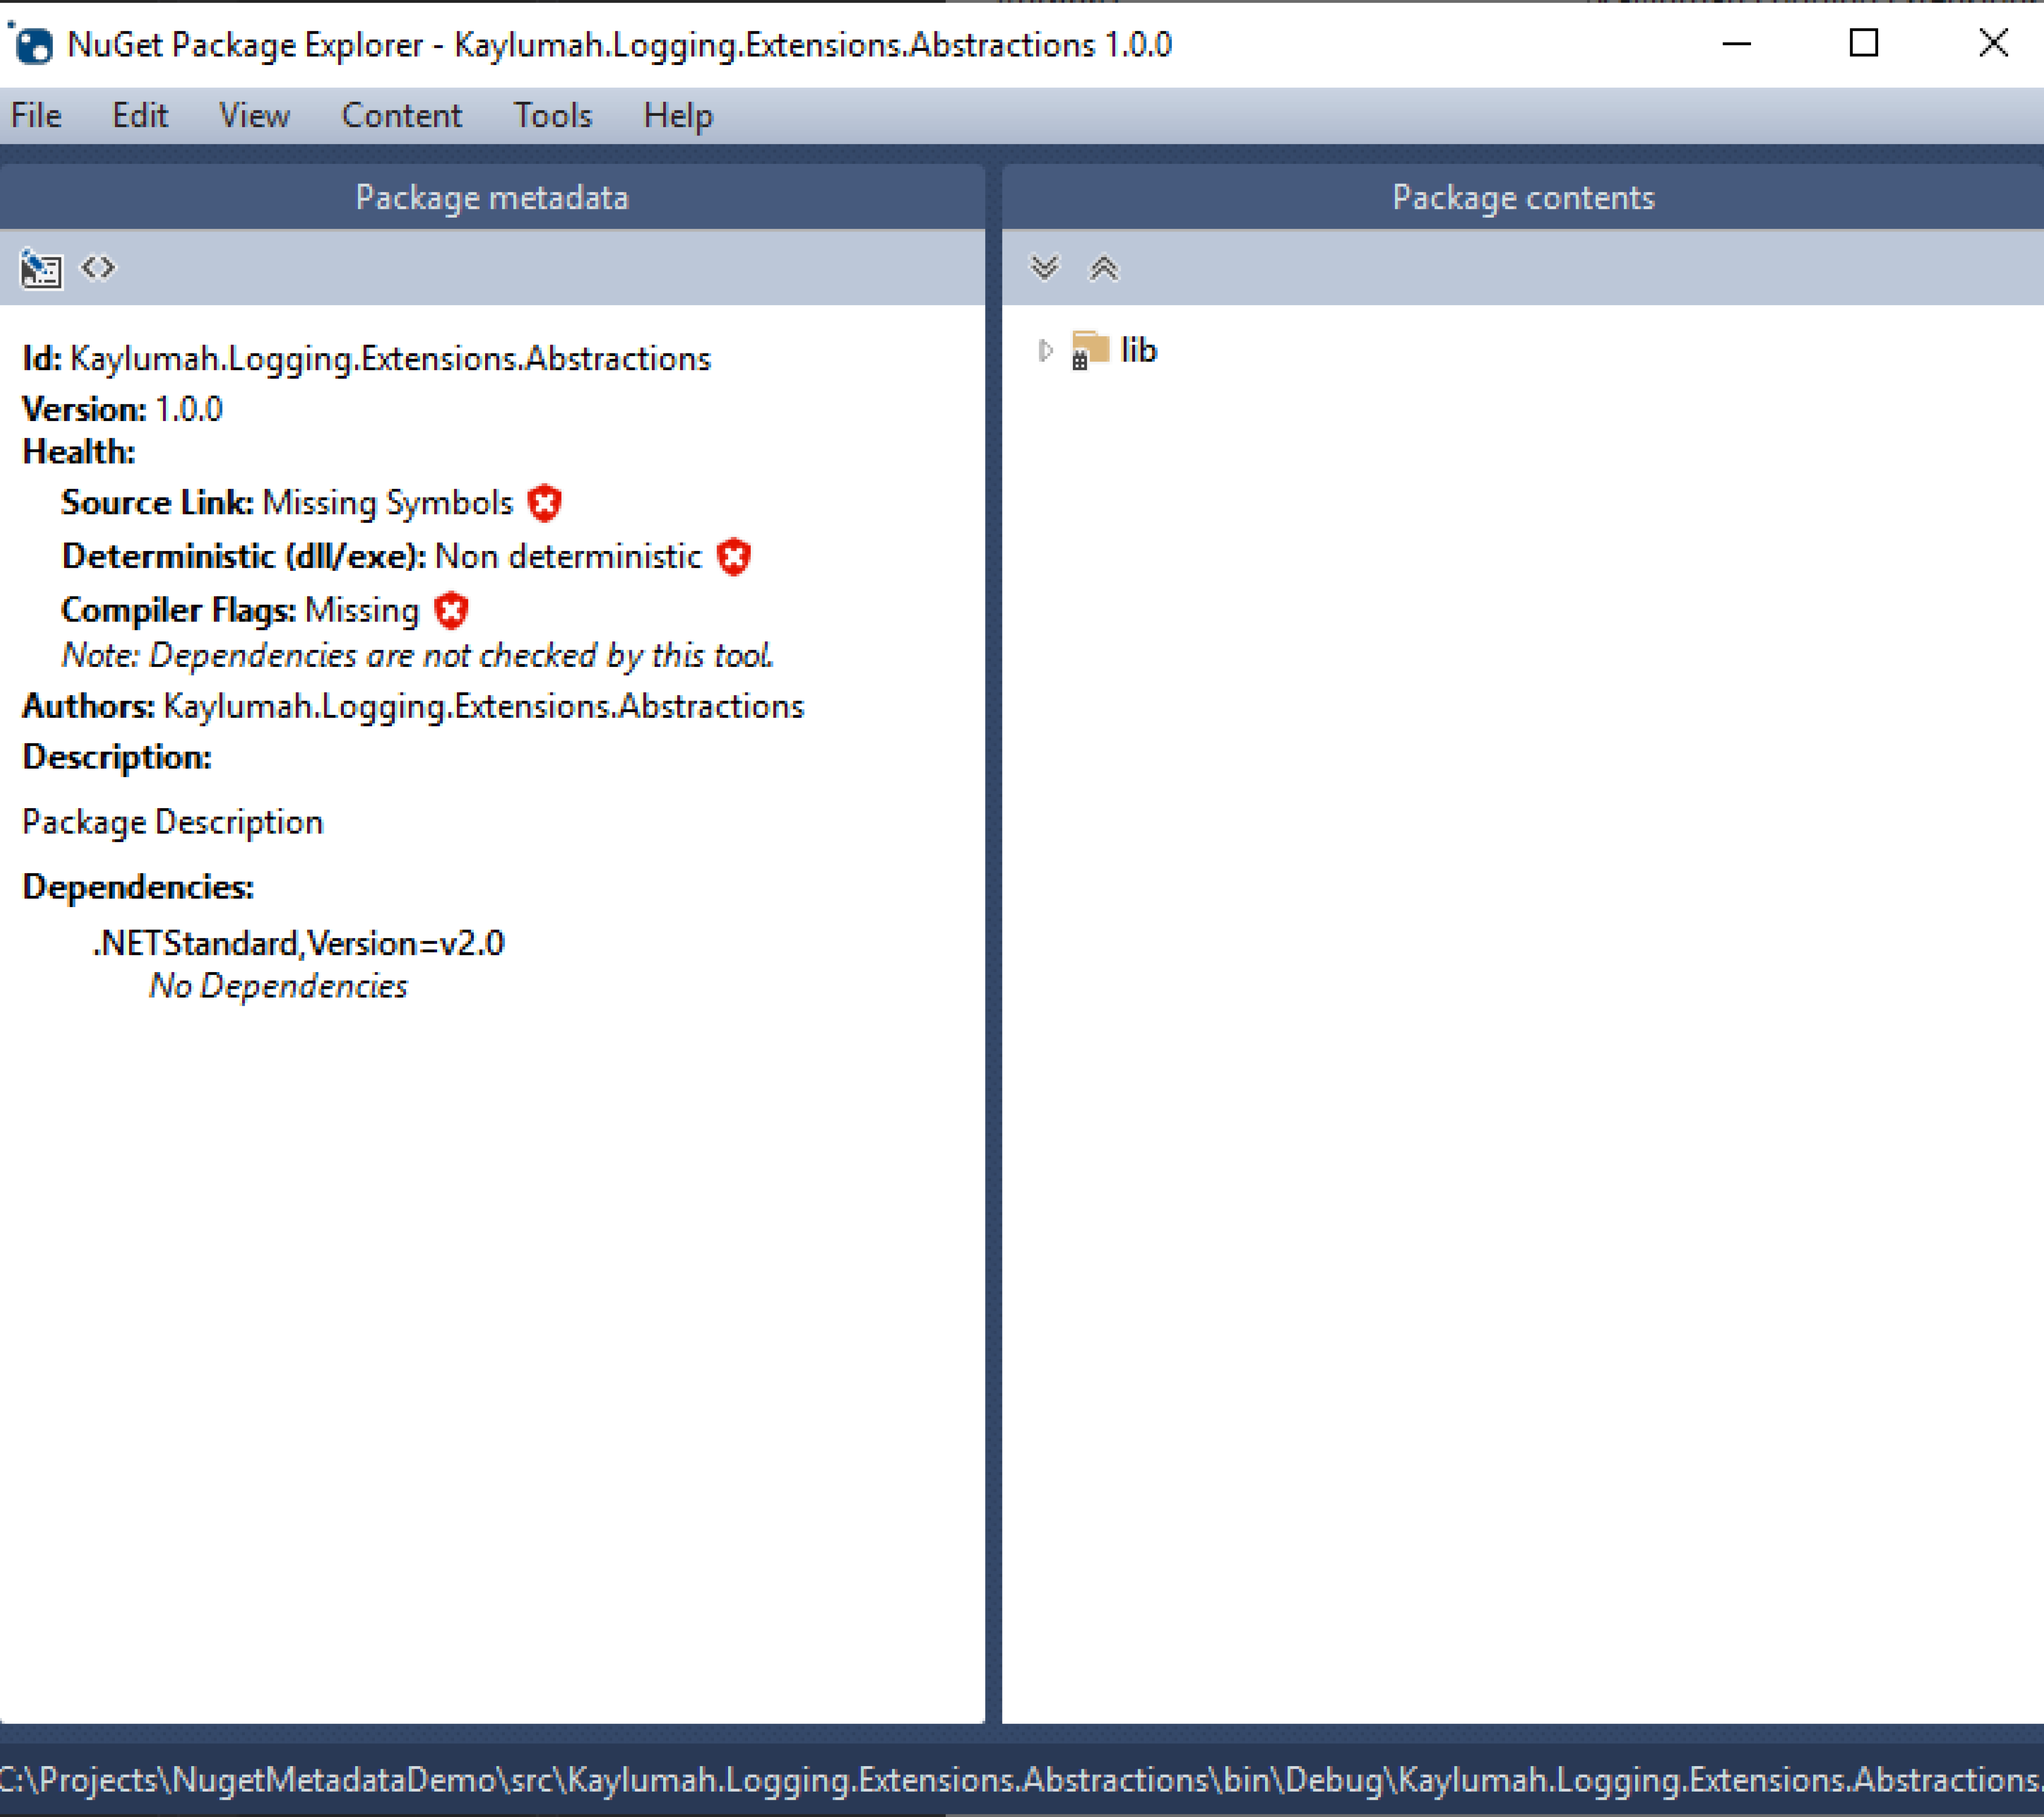Click the Source Link: label
Viewport: 2044px width, 1817px height.
pos(157,502)
